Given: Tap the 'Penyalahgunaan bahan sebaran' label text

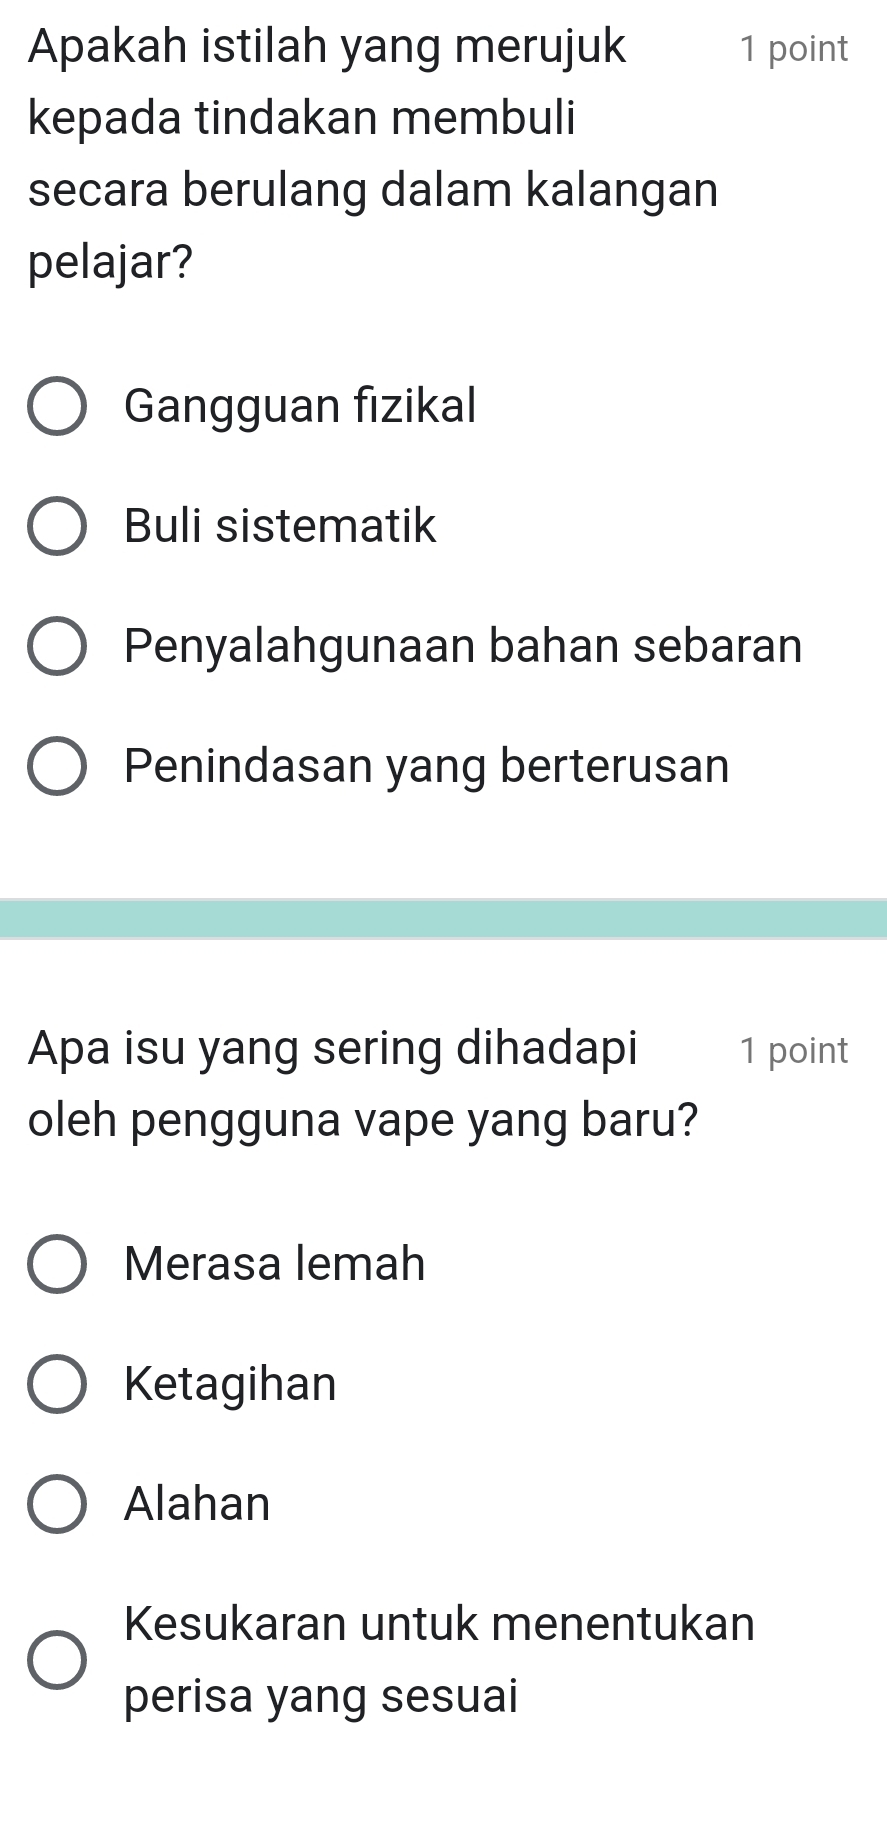Looking at the screenshot, I should pyautogui.click(x=463, y=646).
